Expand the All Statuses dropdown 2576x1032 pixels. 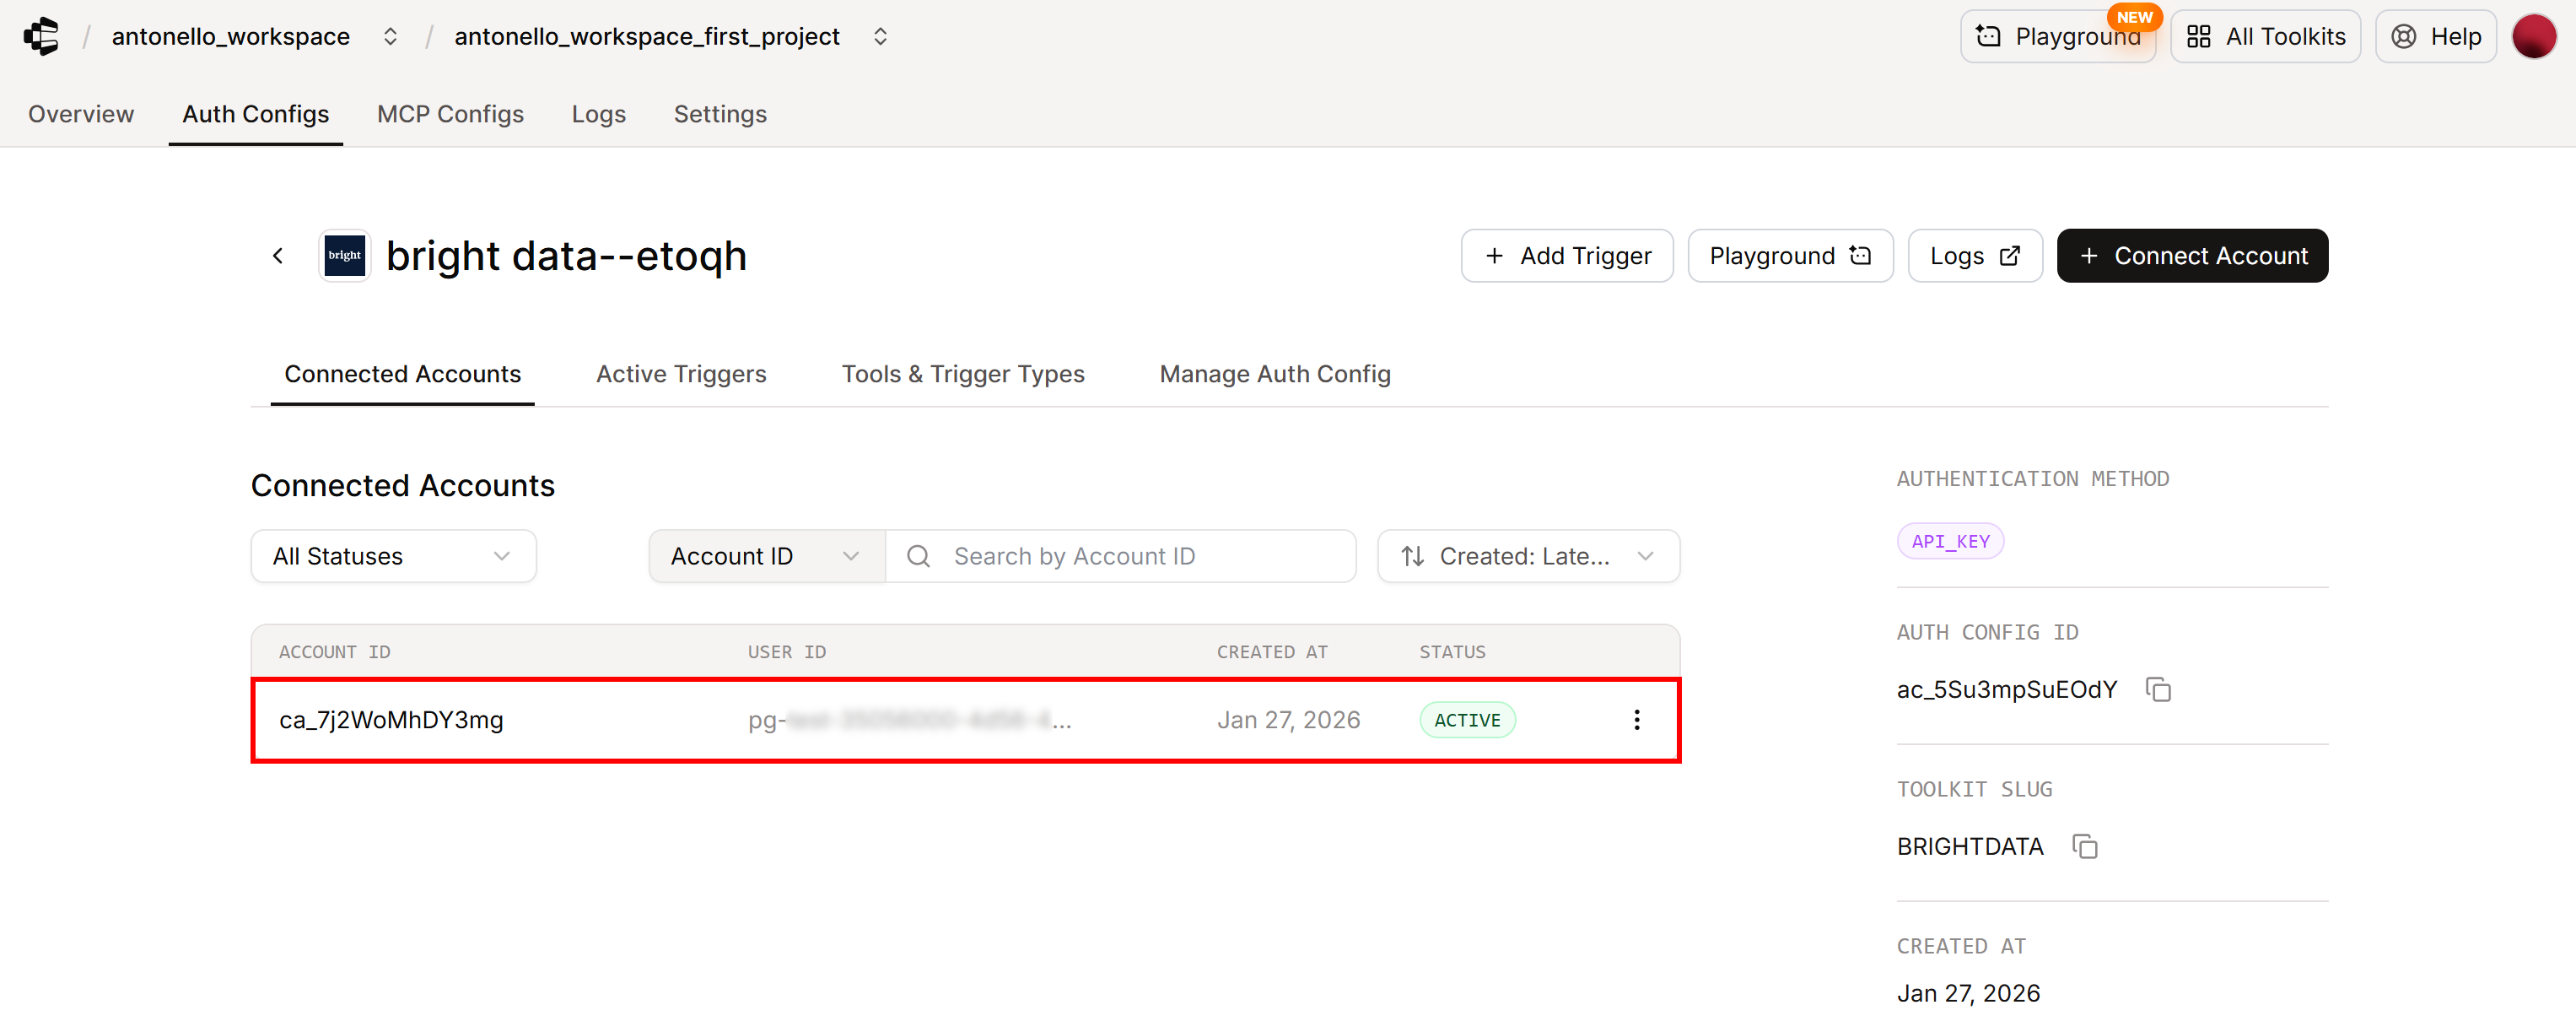393,556
